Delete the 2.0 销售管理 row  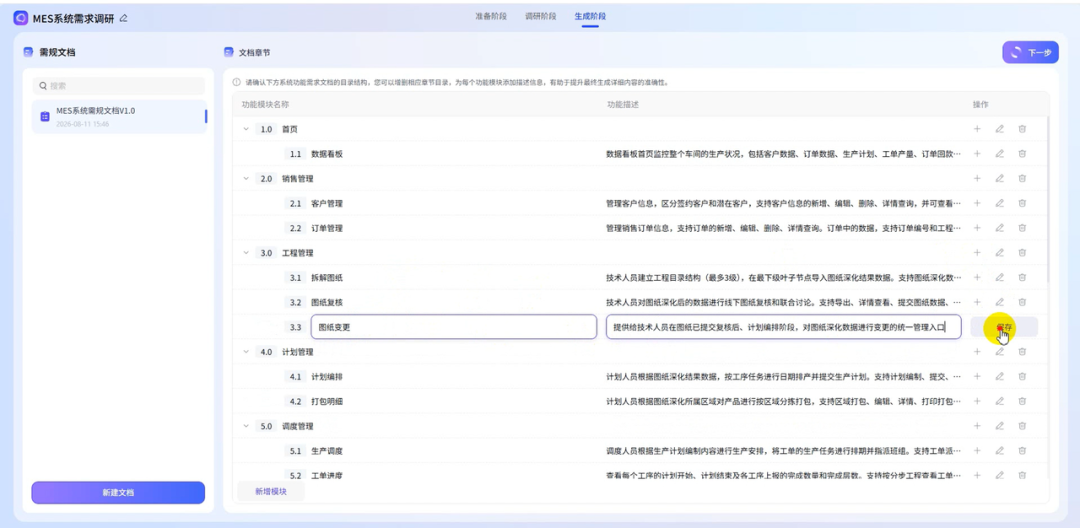click(x=1022, y=178)
